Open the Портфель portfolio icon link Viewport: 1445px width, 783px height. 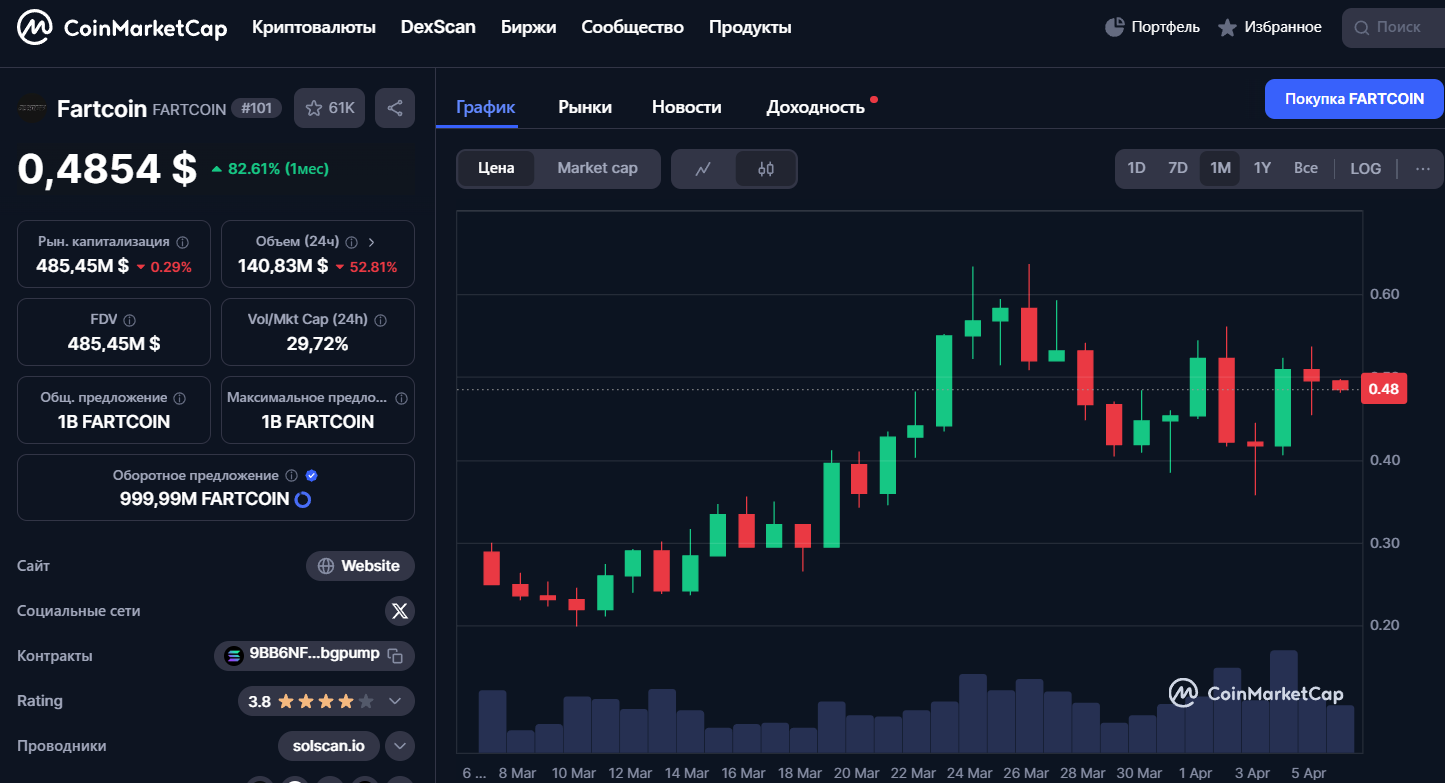[1152, 27]
